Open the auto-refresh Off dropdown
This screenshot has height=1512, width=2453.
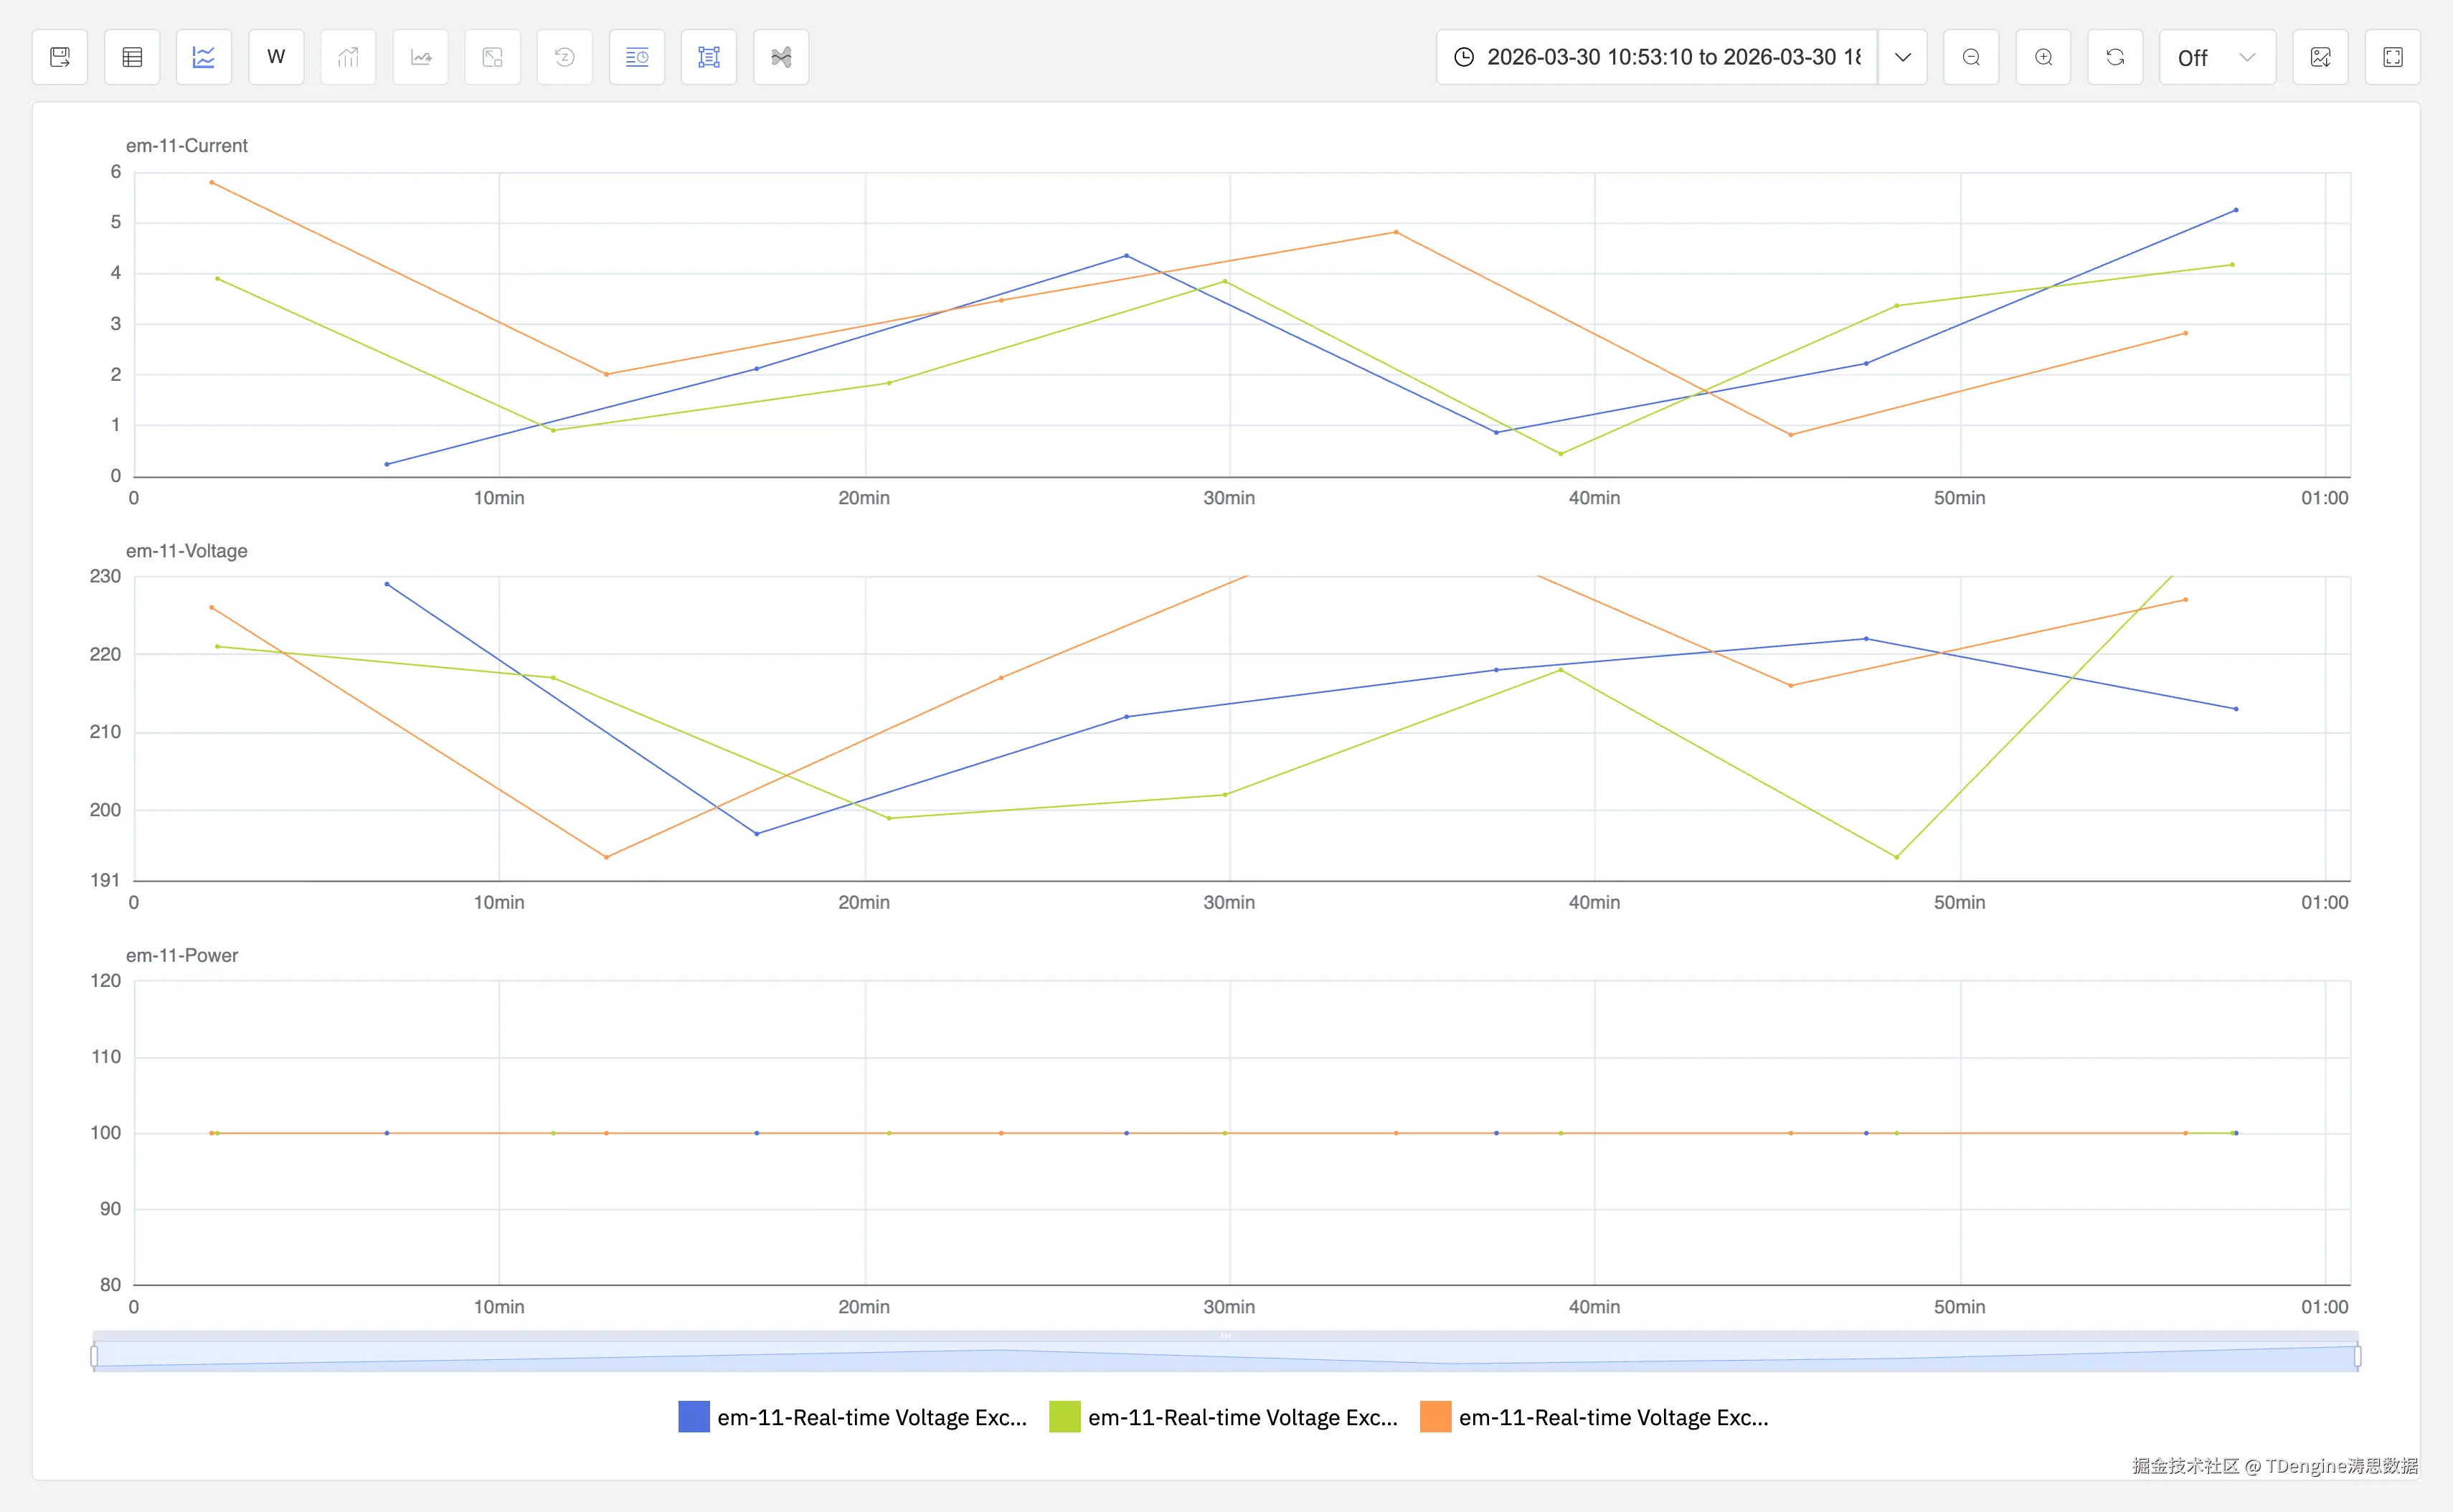pos(2217,57)
